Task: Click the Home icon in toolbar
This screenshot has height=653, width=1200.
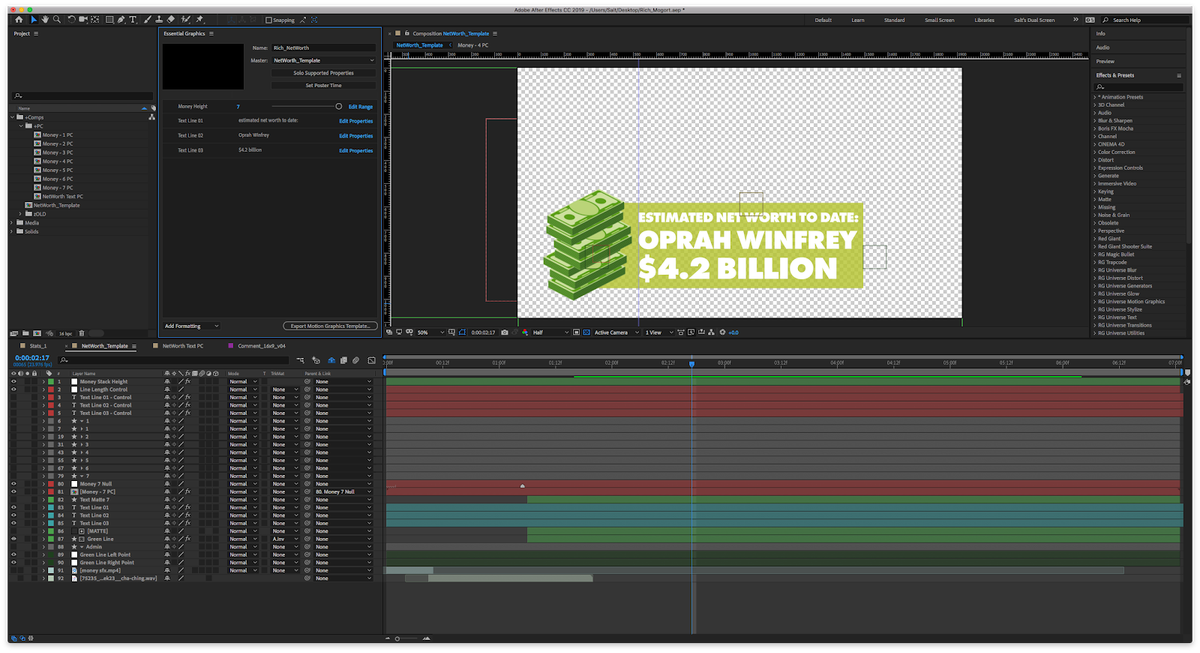Action: tap(18, 20)
